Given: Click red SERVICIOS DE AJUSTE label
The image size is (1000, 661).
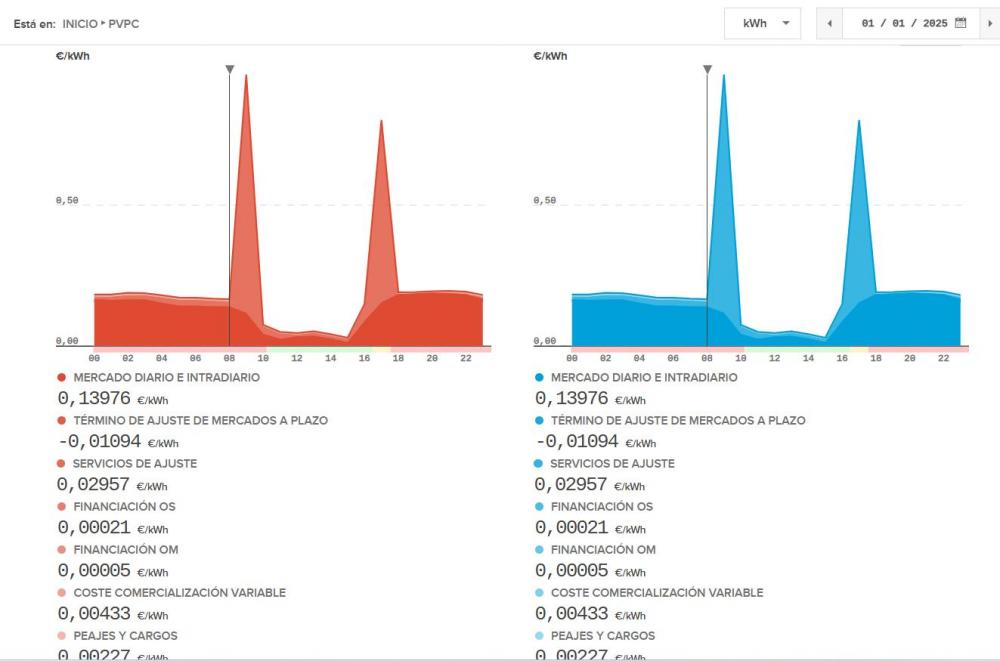Looking at the screenshot, I should 135,464.
